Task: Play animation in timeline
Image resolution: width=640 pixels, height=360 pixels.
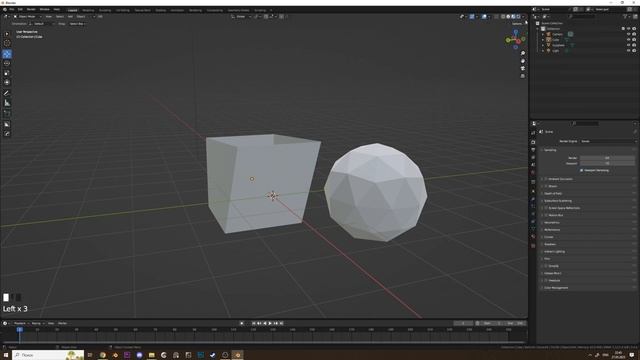Action: 270,323
